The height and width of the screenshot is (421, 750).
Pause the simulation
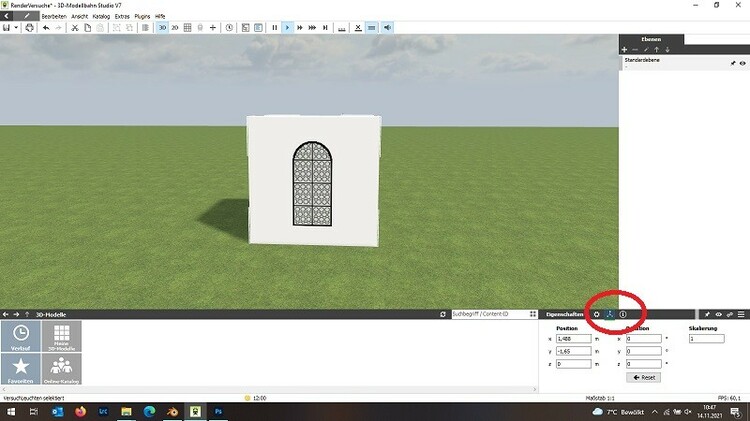tap(275, 28)
